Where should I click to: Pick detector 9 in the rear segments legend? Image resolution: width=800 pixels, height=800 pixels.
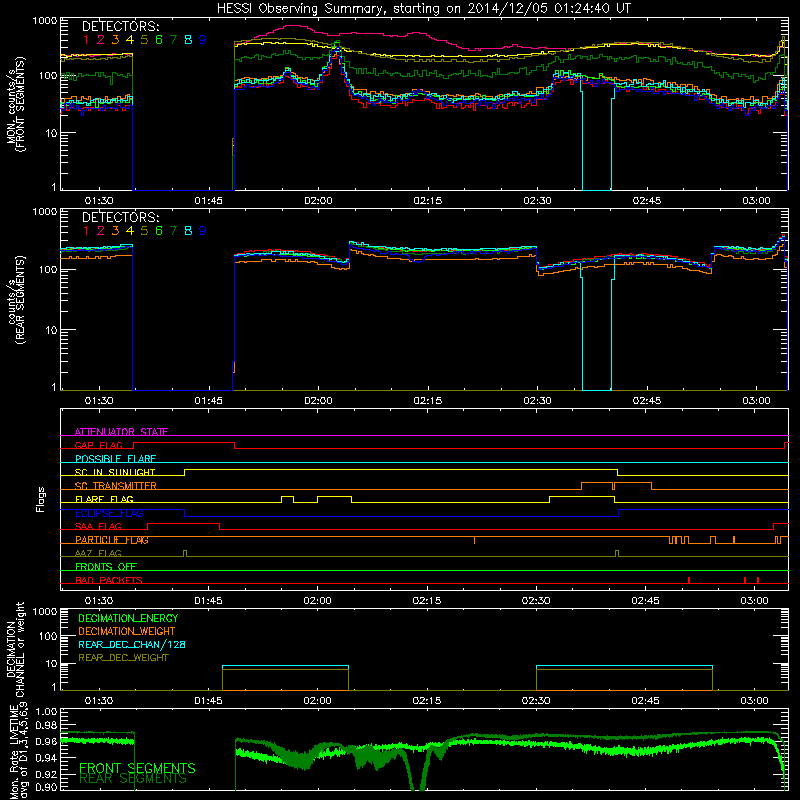tap(203, 231)
